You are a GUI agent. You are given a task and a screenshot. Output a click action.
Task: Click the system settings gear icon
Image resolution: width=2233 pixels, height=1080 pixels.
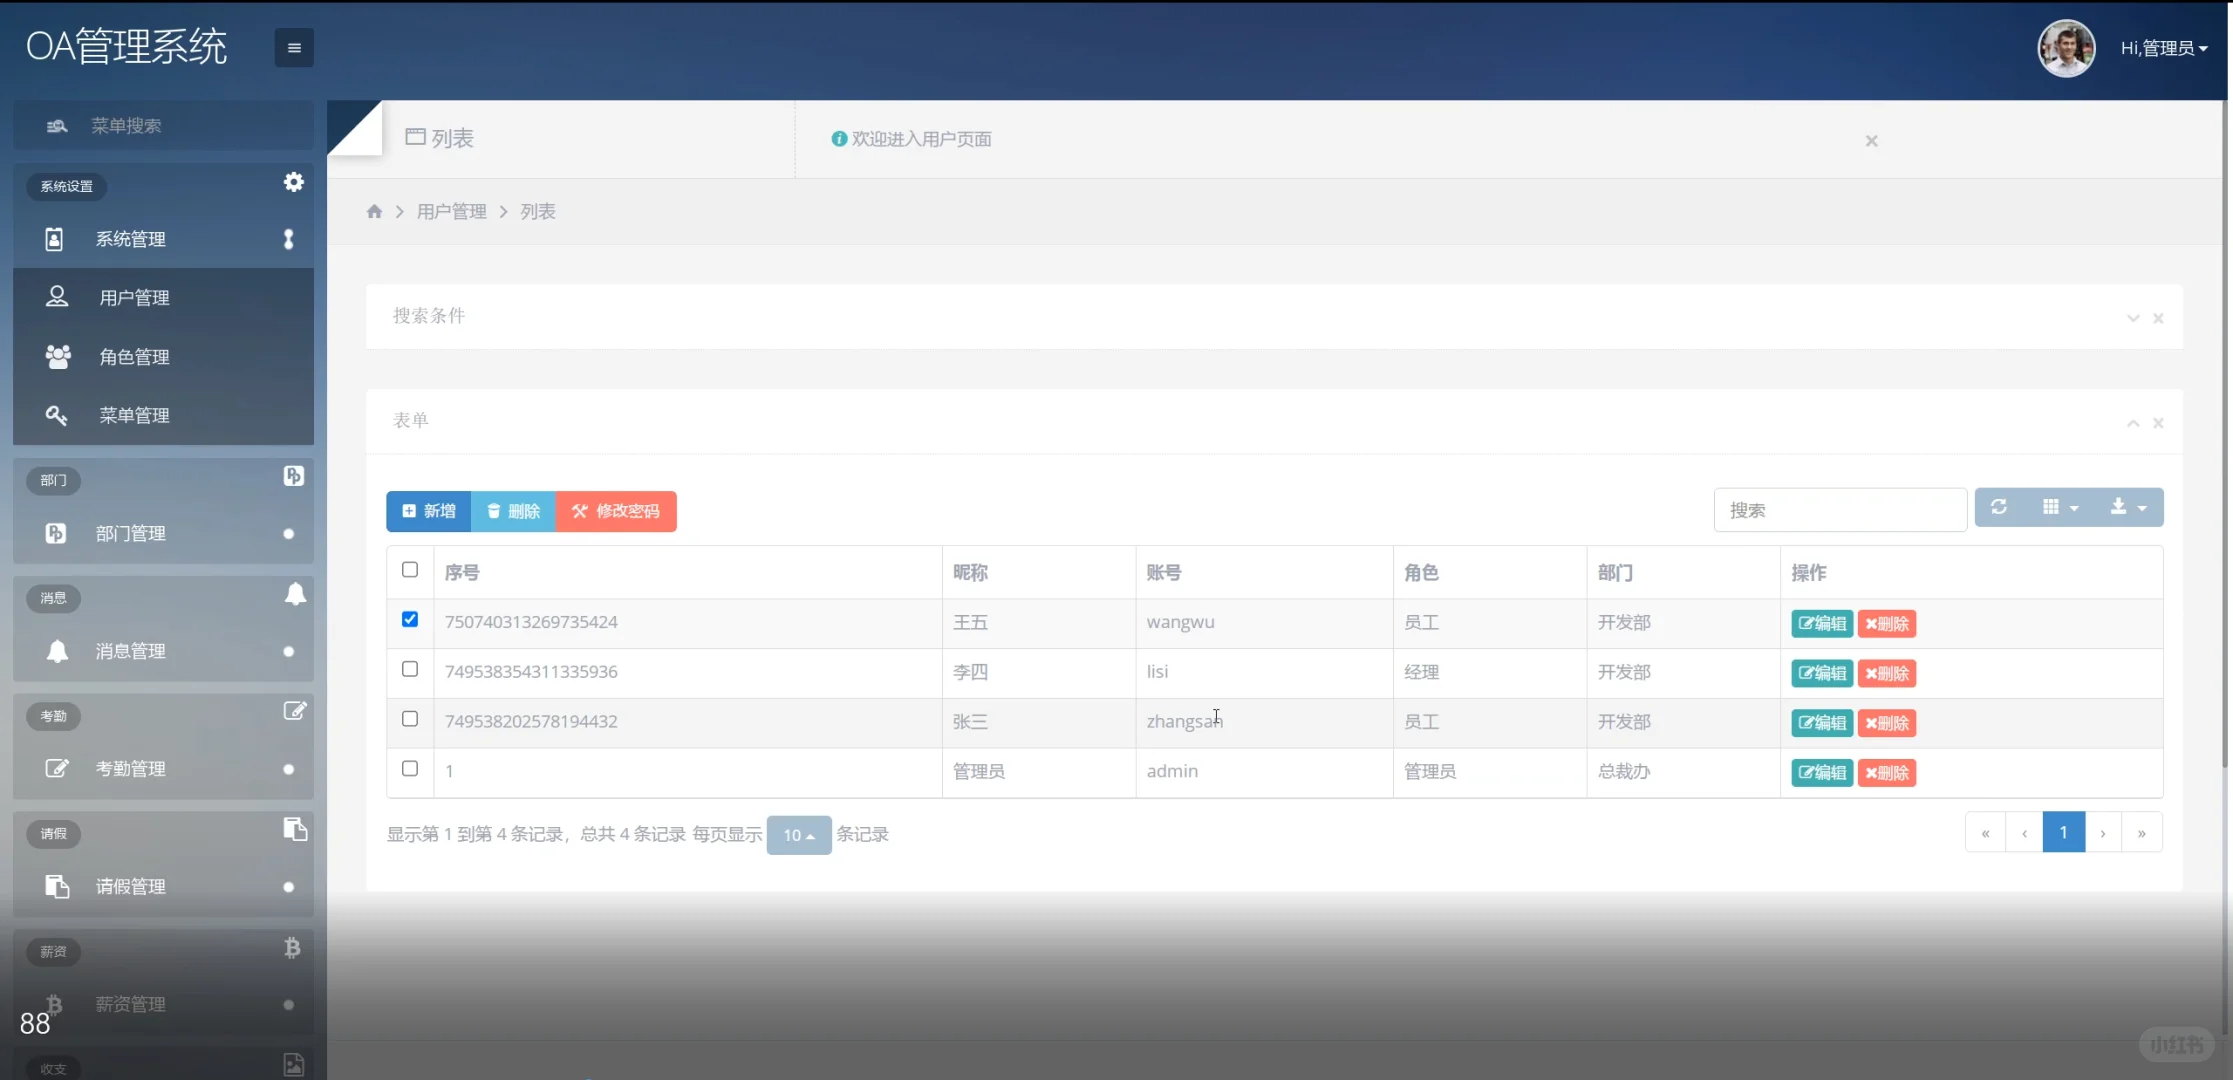pos(293,182)
